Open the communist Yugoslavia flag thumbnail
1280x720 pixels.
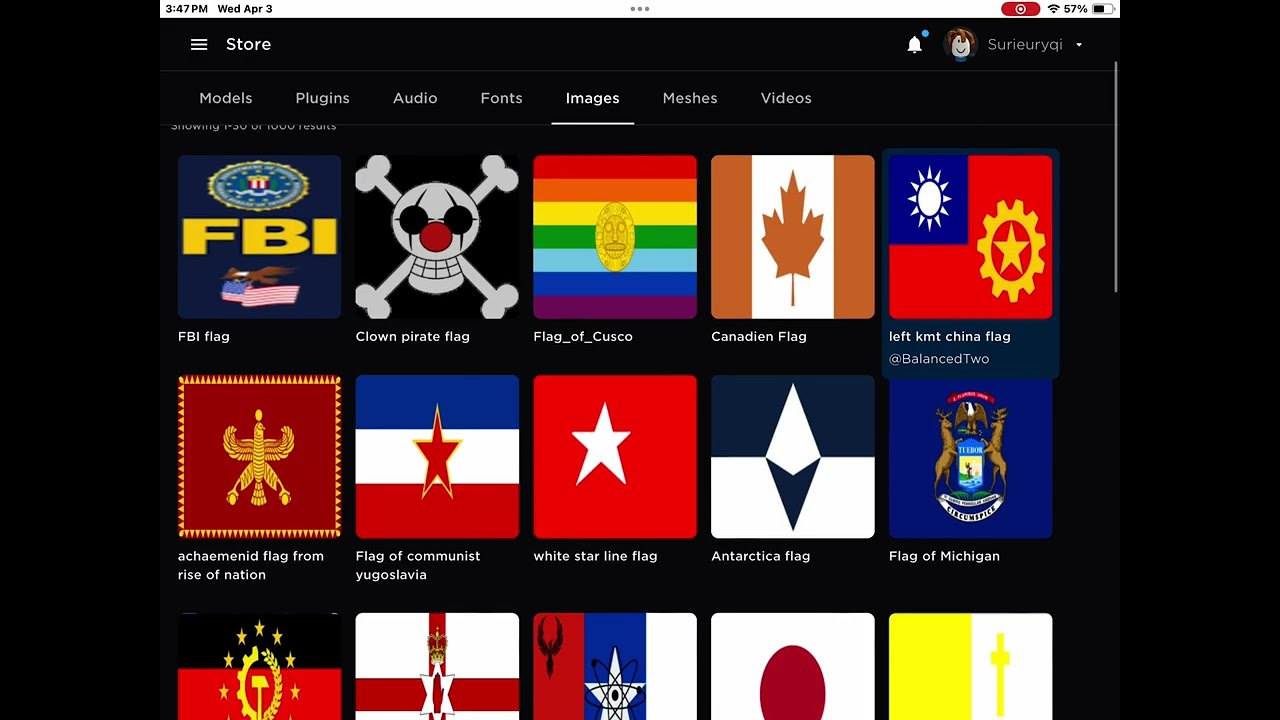pyautogui.click(x=437, y=457)
